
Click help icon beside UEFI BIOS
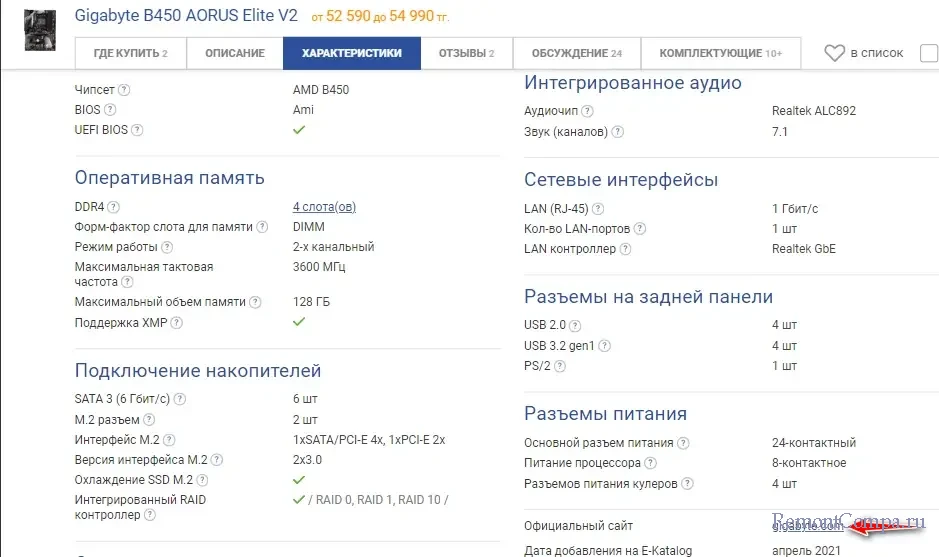point(137,130)
